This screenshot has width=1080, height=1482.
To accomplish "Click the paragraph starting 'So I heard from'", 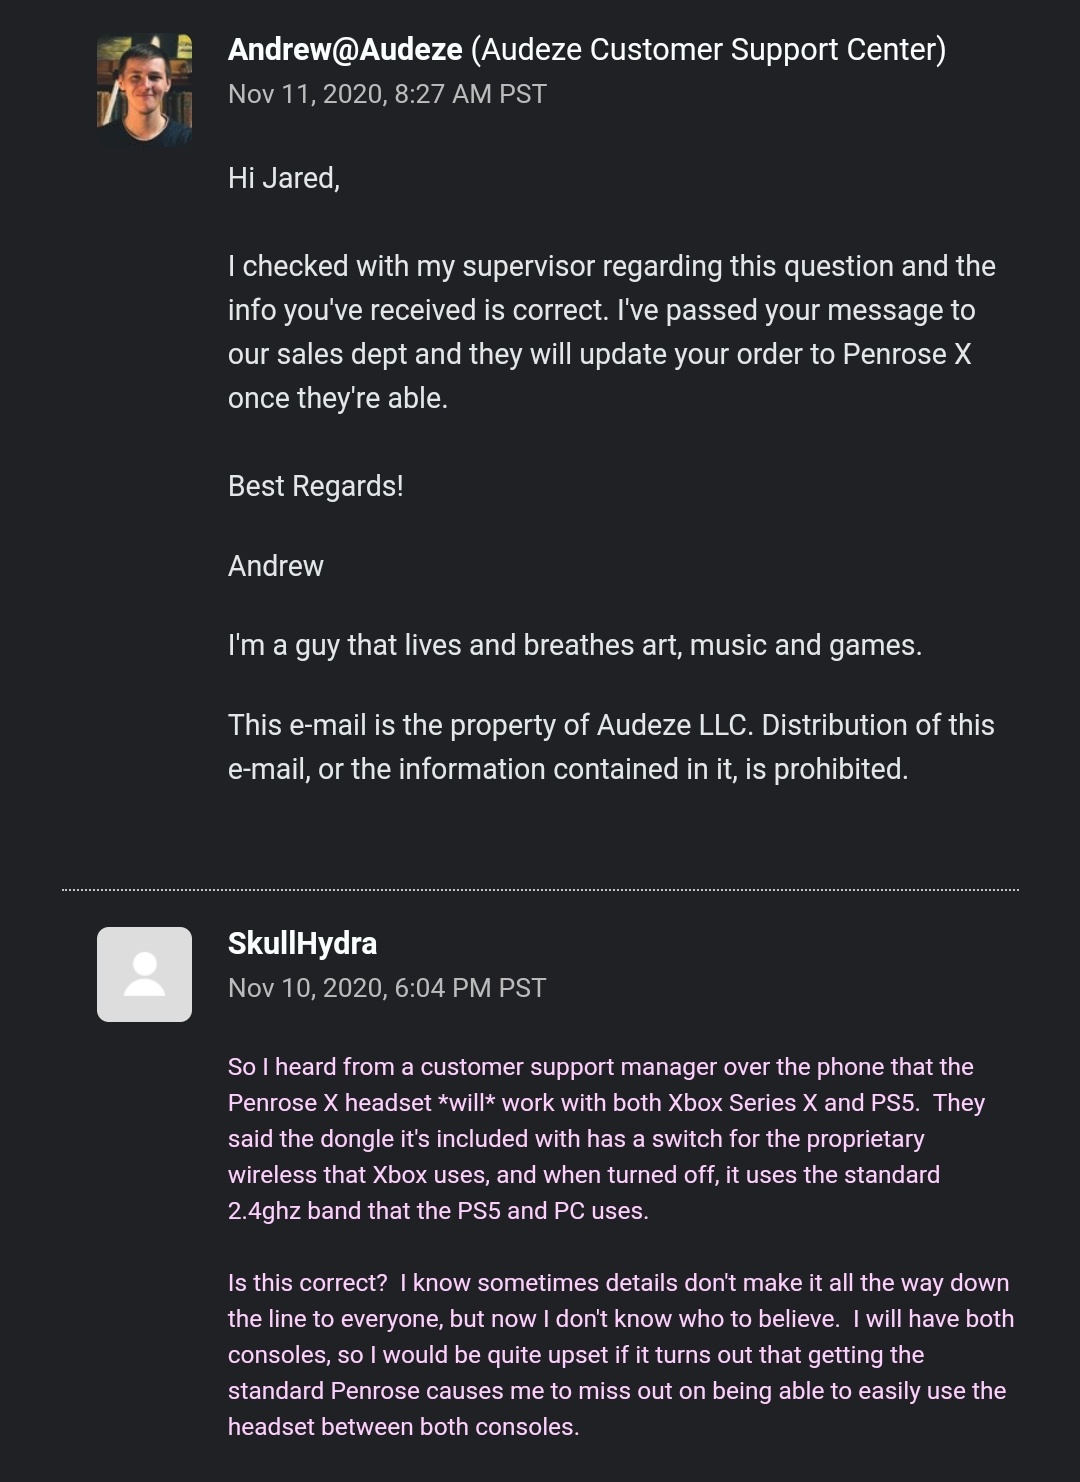I will click(x=607, y=1139).
